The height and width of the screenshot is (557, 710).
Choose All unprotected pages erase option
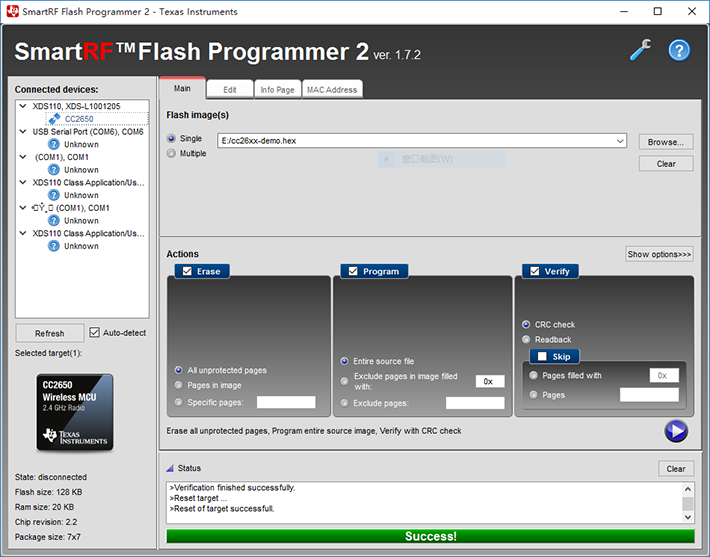[178, 370]
